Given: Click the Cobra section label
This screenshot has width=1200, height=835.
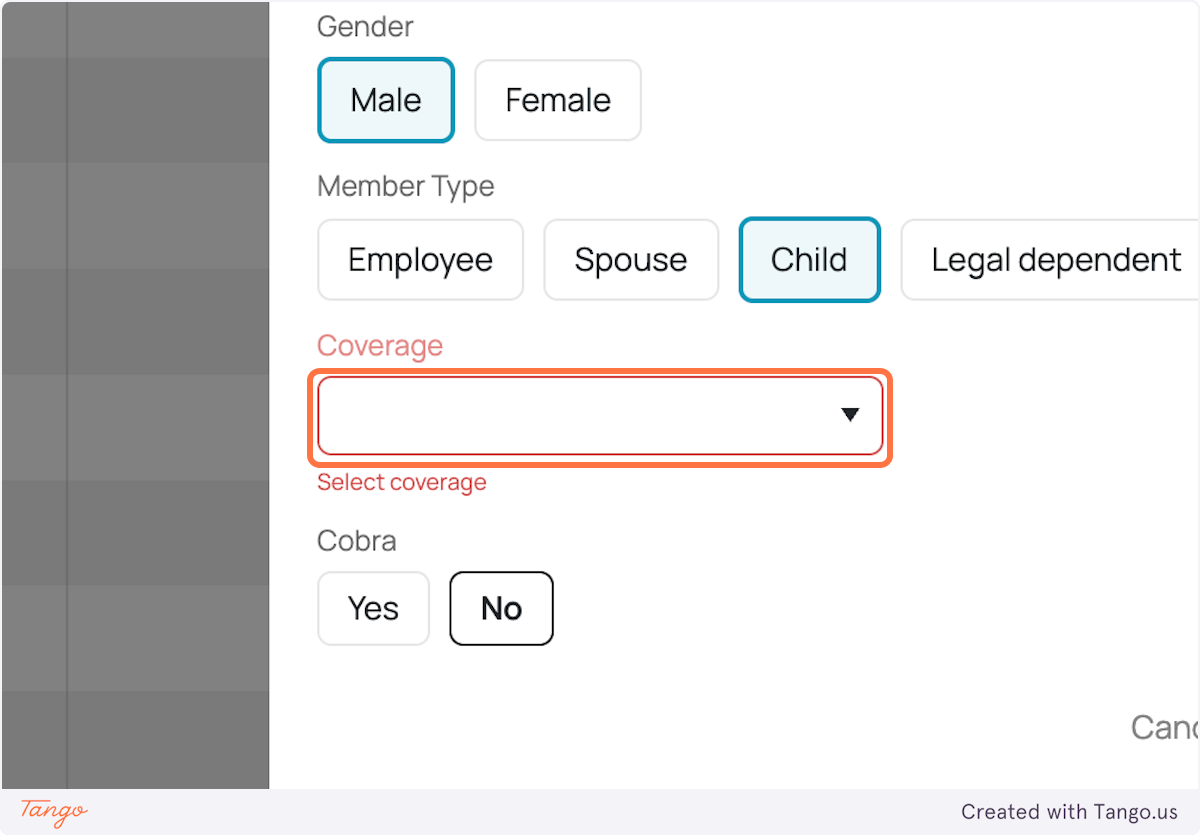Looking at the screenshot, I should 356,540.
